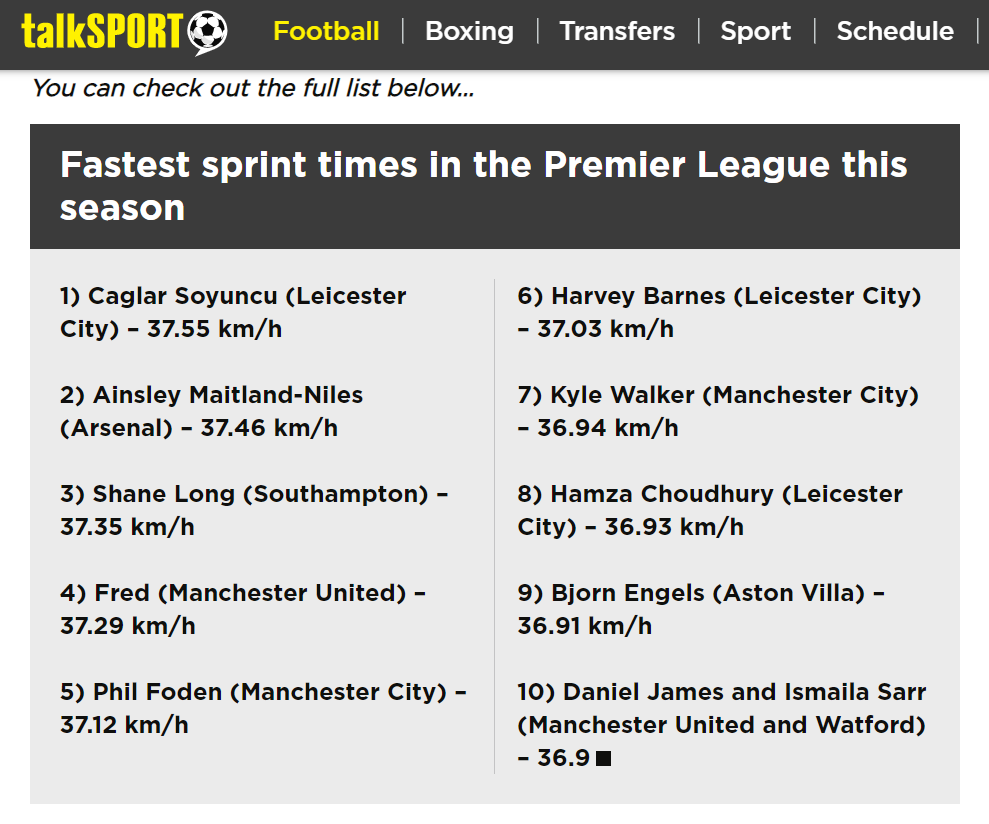Image resolution: width=989 pixels, height=824 pixels.
Task: Click the 'You can check out' intro text
Action: tap(253, 88)
